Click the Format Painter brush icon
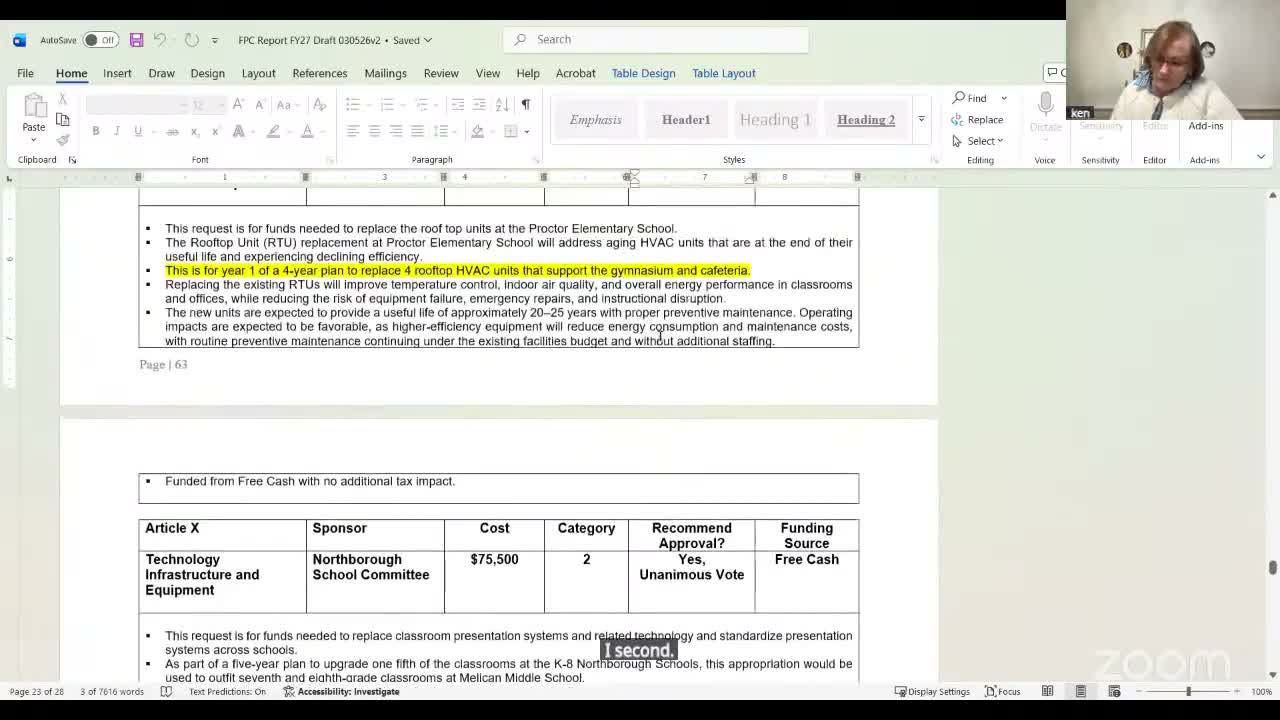This screenshot has width=1280, height=720. [62, 140]
